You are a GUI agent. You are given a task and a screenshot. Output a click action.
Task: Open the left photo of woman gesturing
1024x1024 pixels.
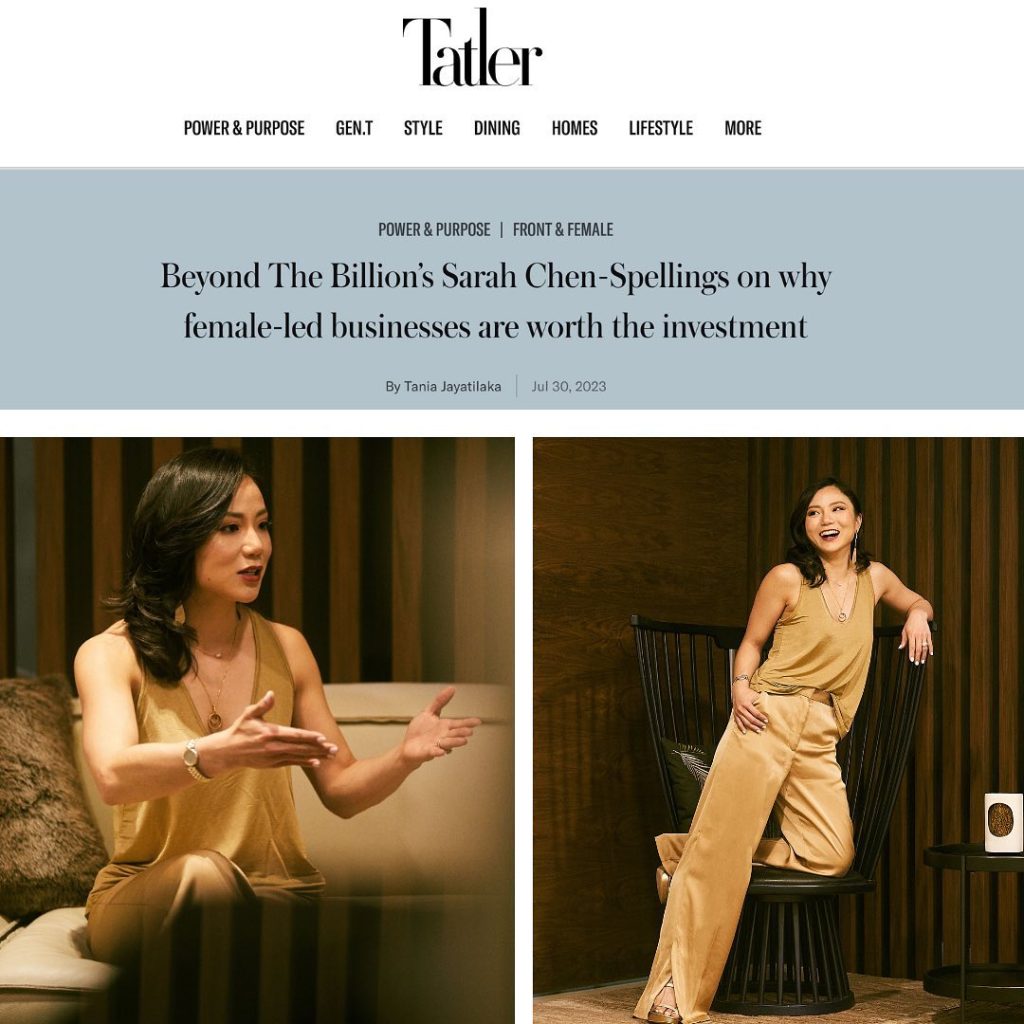pyautogui.click(x=257, y=730)
